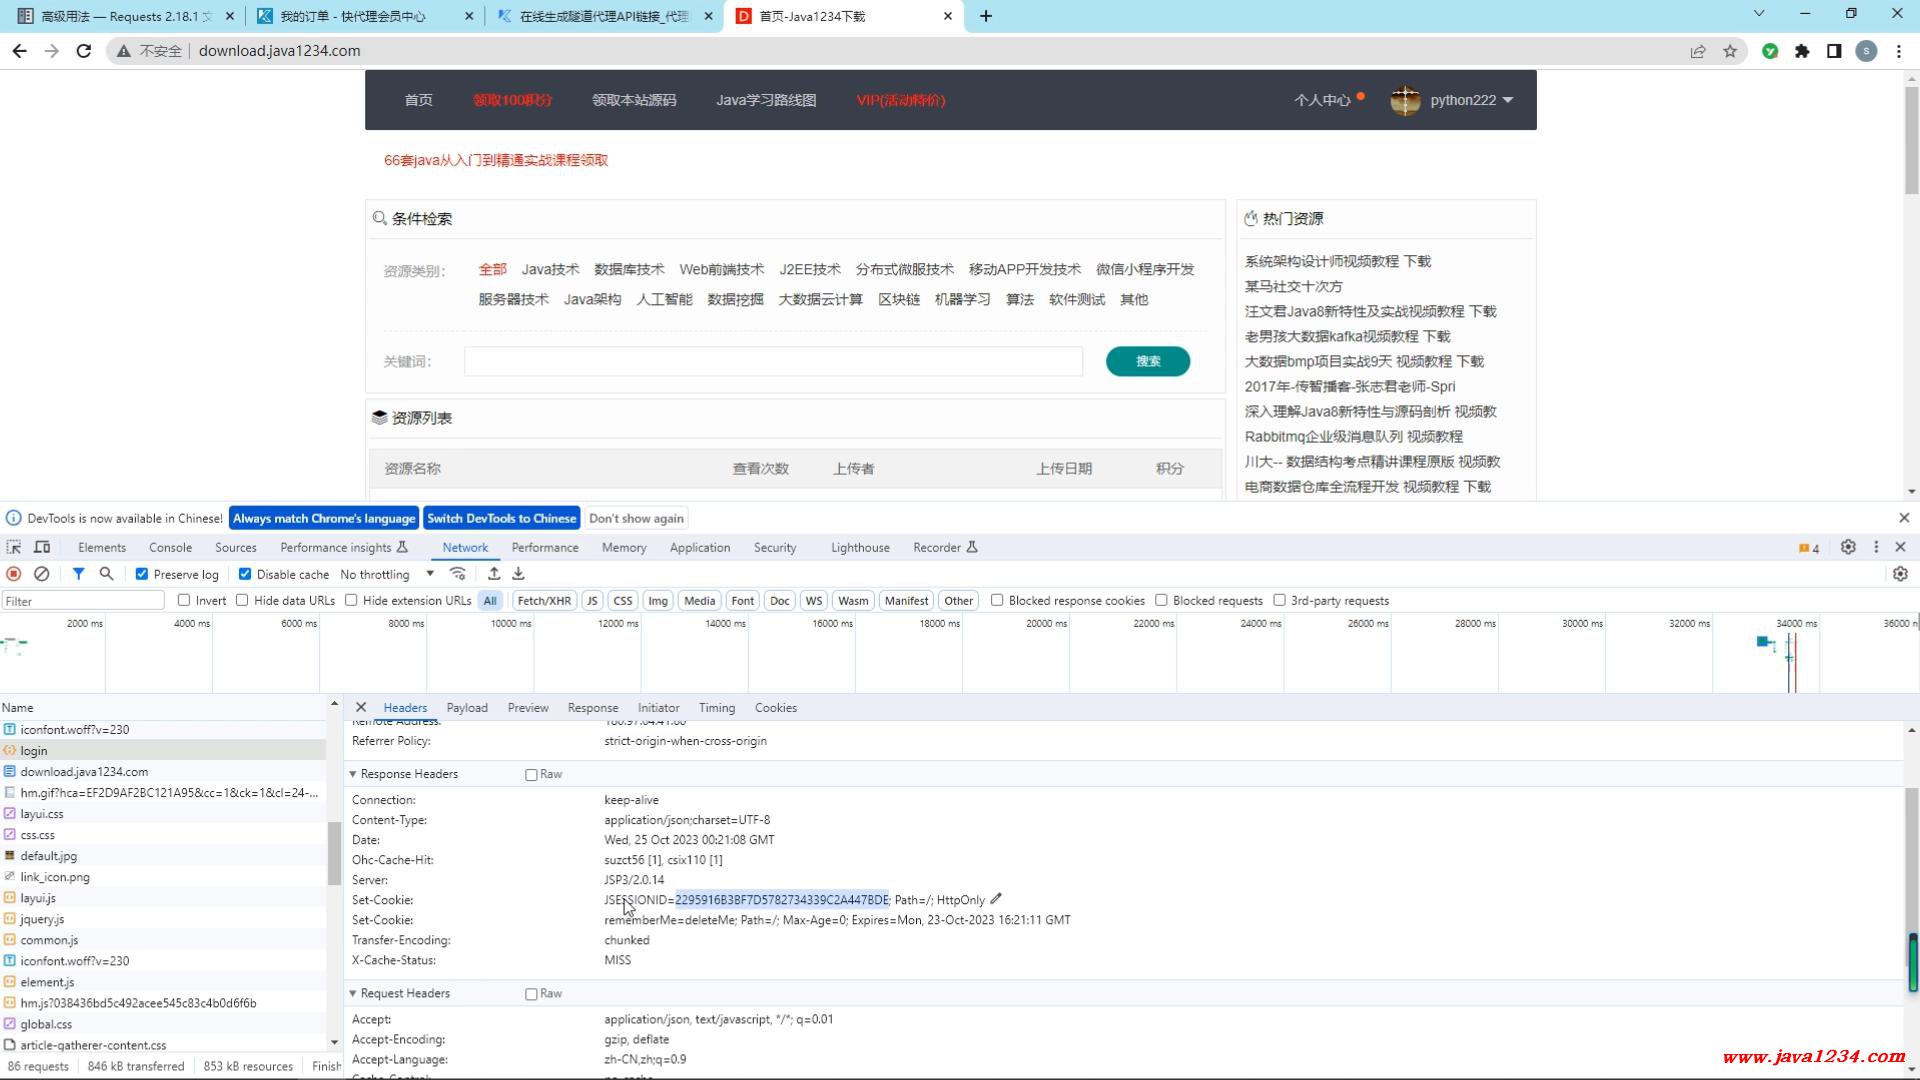Check Blocked requests option
The width and height of the screenshot is (1920, 1080).
pos(1161,600)
